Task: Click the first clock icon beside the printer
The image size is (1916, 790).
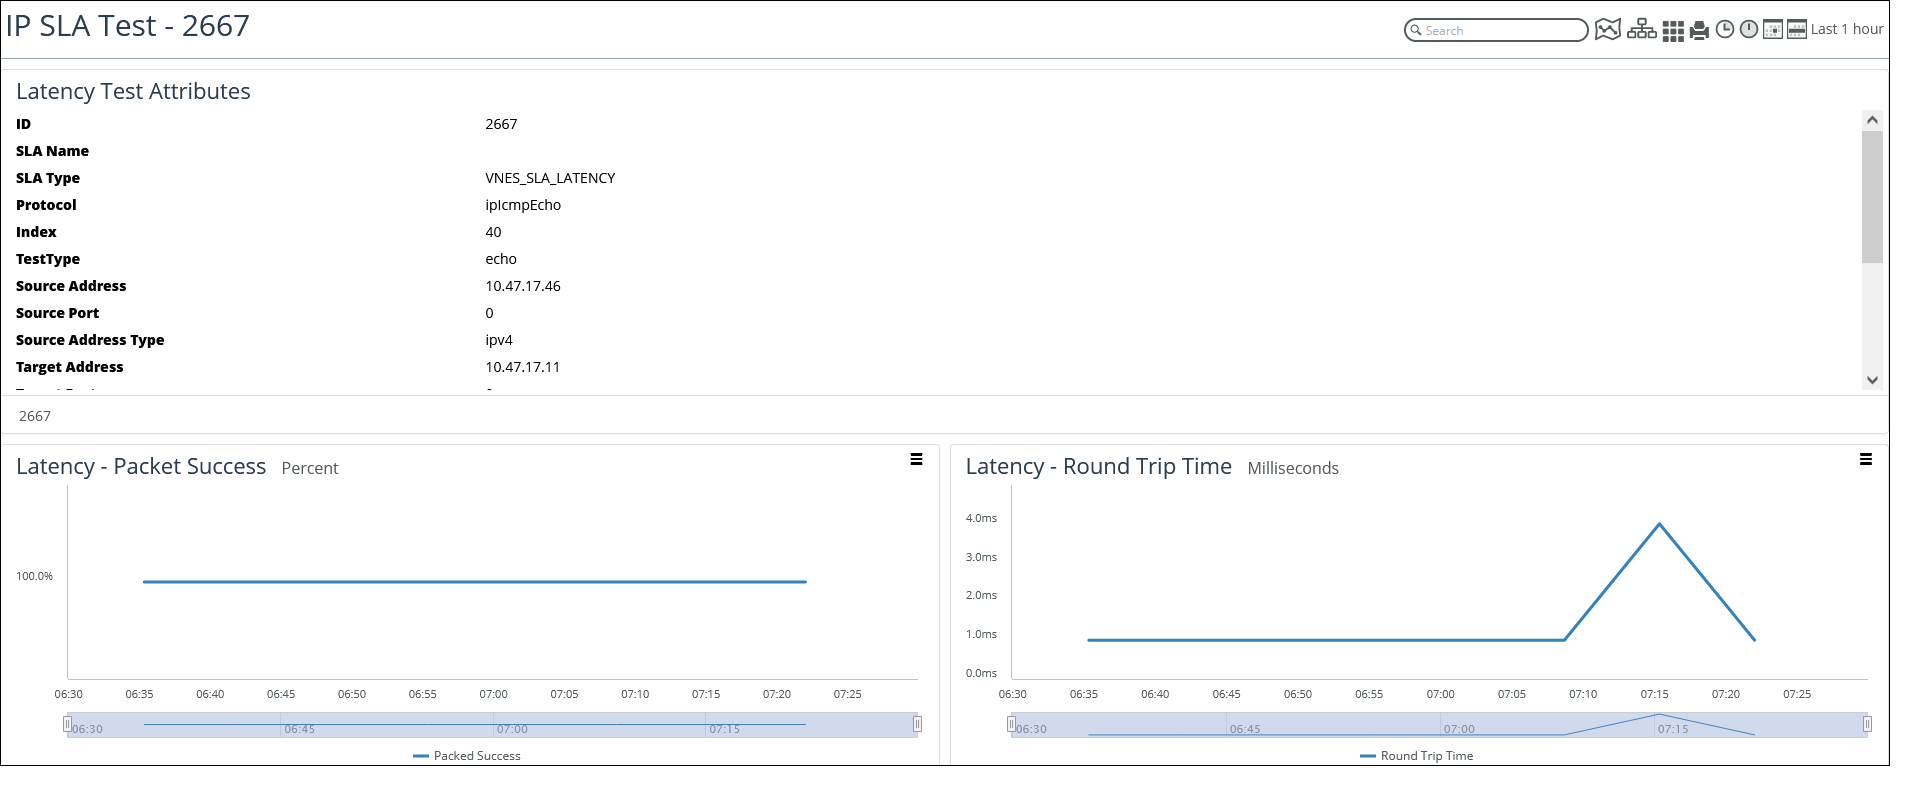Action: point(1725,30)
